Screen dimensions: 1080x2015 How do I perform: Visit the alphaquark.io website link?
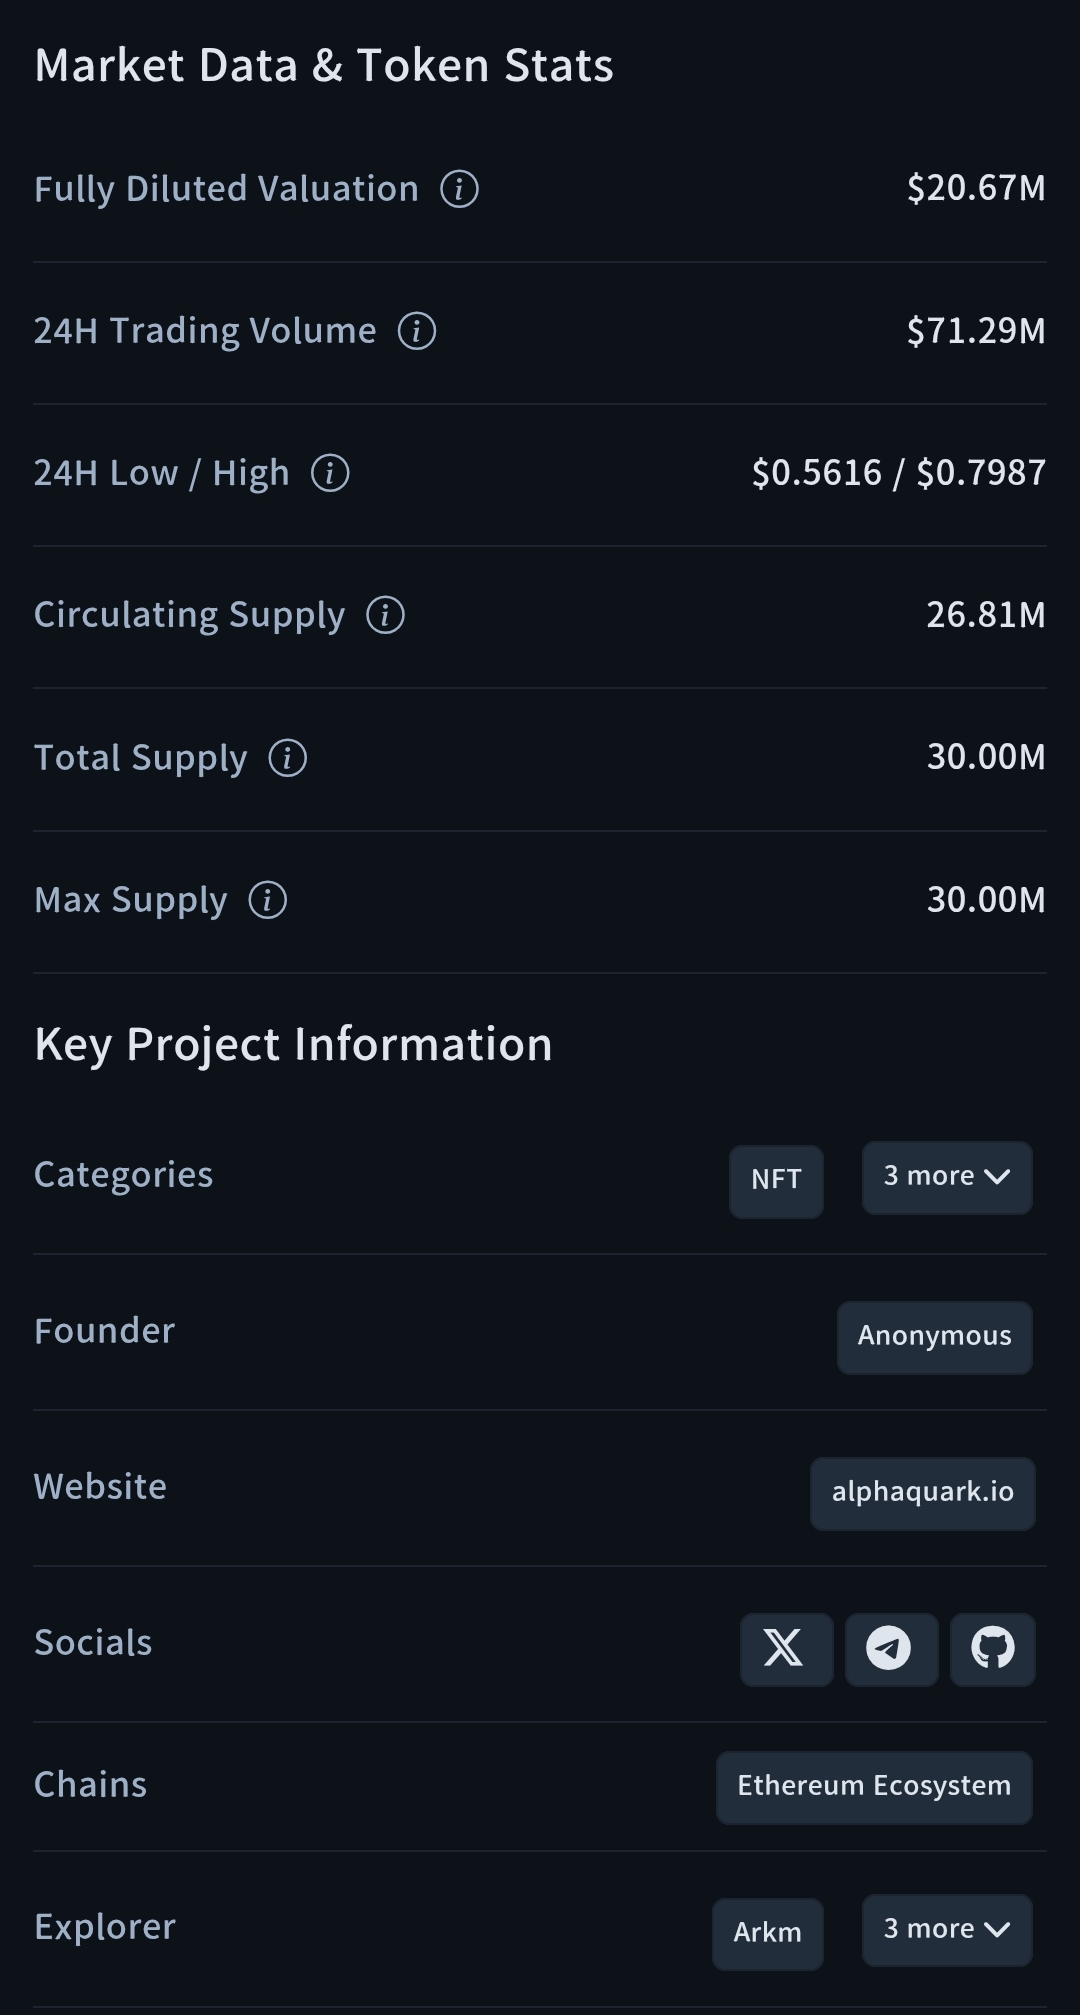[922, 1493]
